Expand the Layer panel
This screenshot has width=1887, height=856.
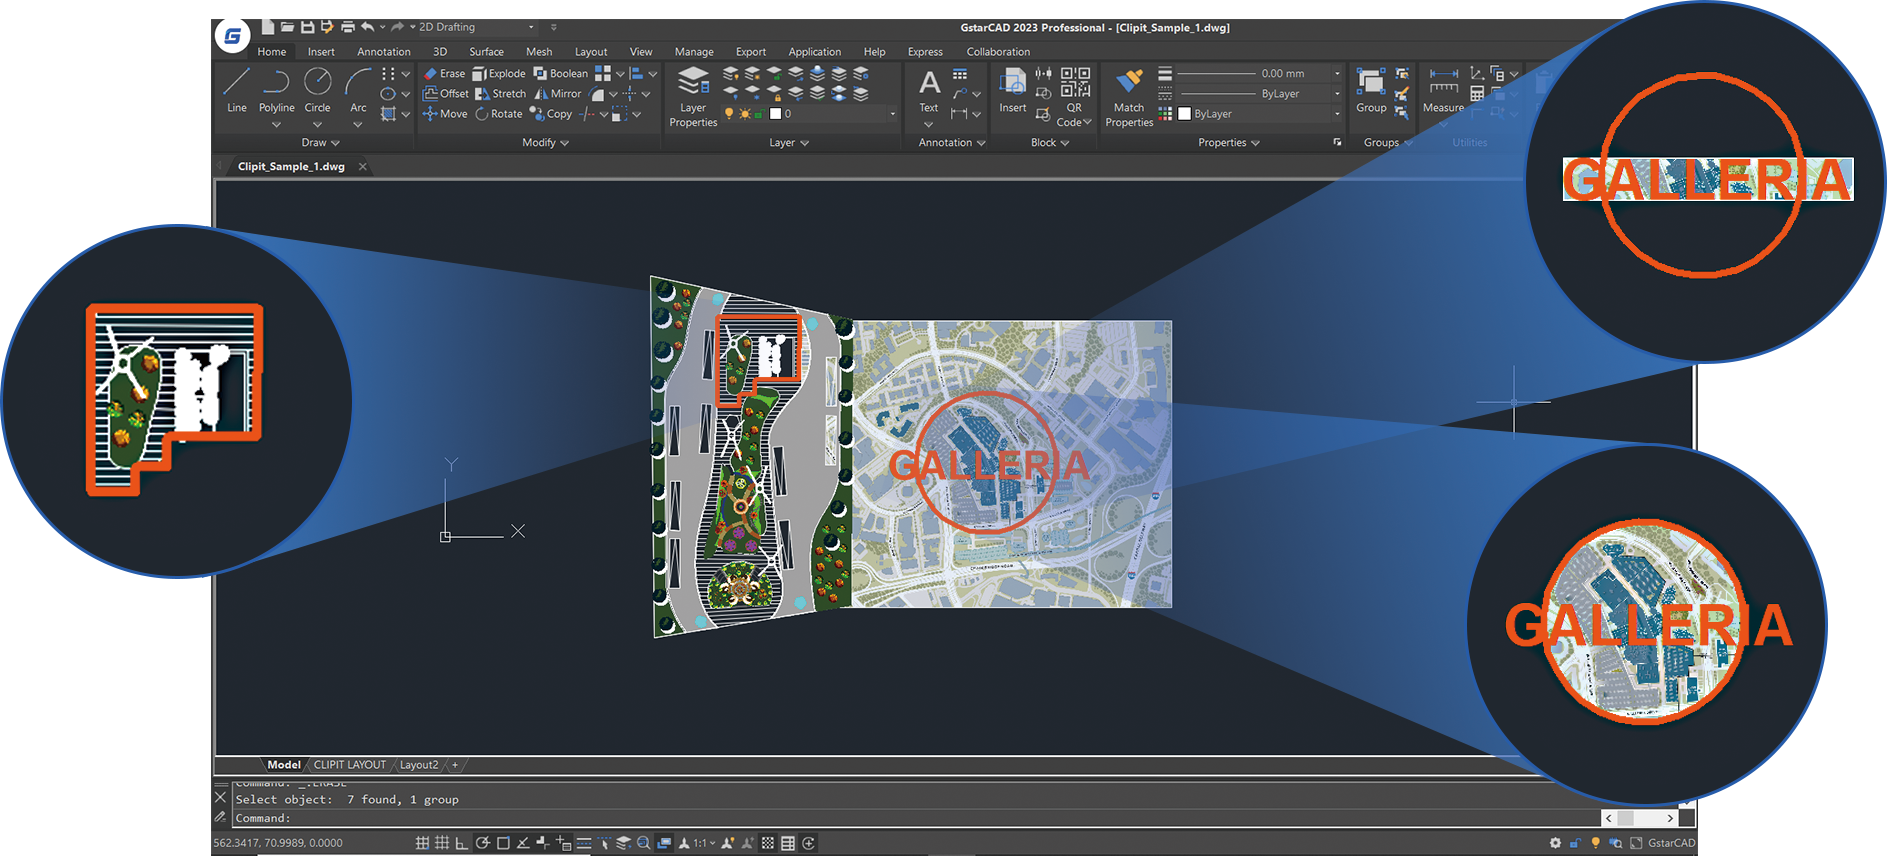pyautogui.click(x=789, y=143)
